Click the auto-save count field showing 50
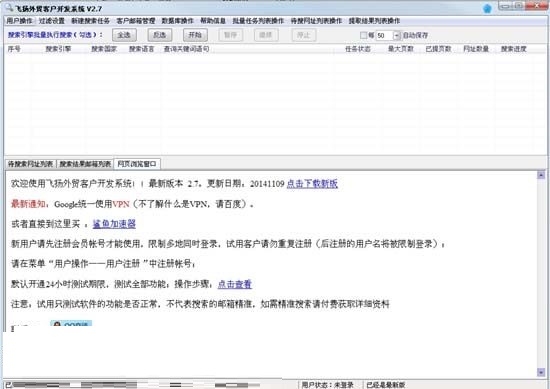The width and height of the screenshot is (550, 389). click(x=384, y=35)
